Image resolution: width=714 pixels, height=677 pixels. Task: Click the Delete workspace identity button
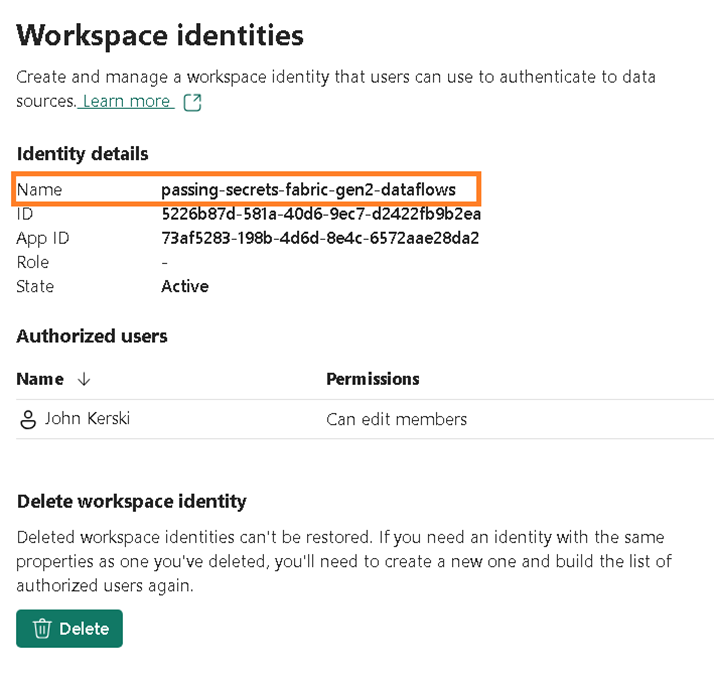[x=69, y=628]
